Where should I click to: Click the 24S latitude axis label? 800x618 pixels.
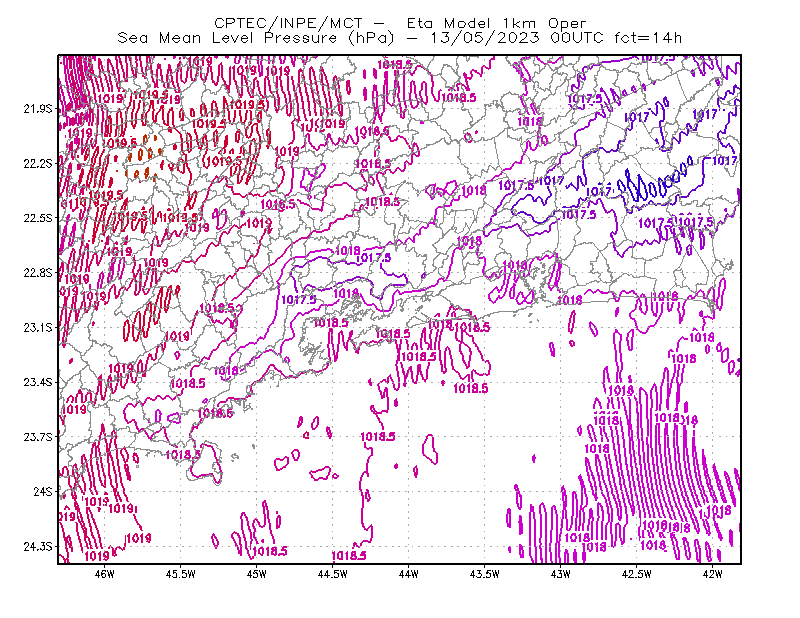pyautogui.click(x=43, y=492)
